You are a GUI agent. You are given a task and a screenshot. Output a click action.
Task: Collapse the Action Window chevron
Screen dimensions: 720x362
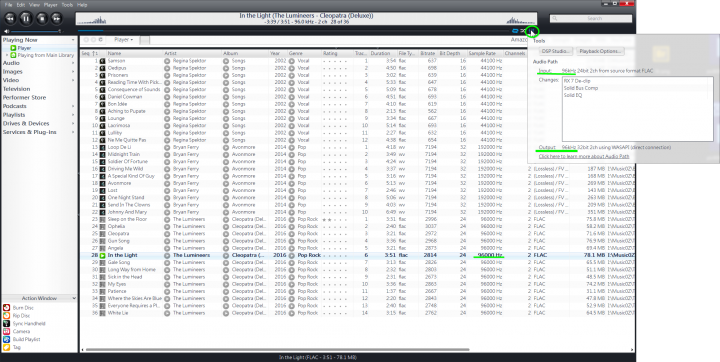[x=74, y=298]
